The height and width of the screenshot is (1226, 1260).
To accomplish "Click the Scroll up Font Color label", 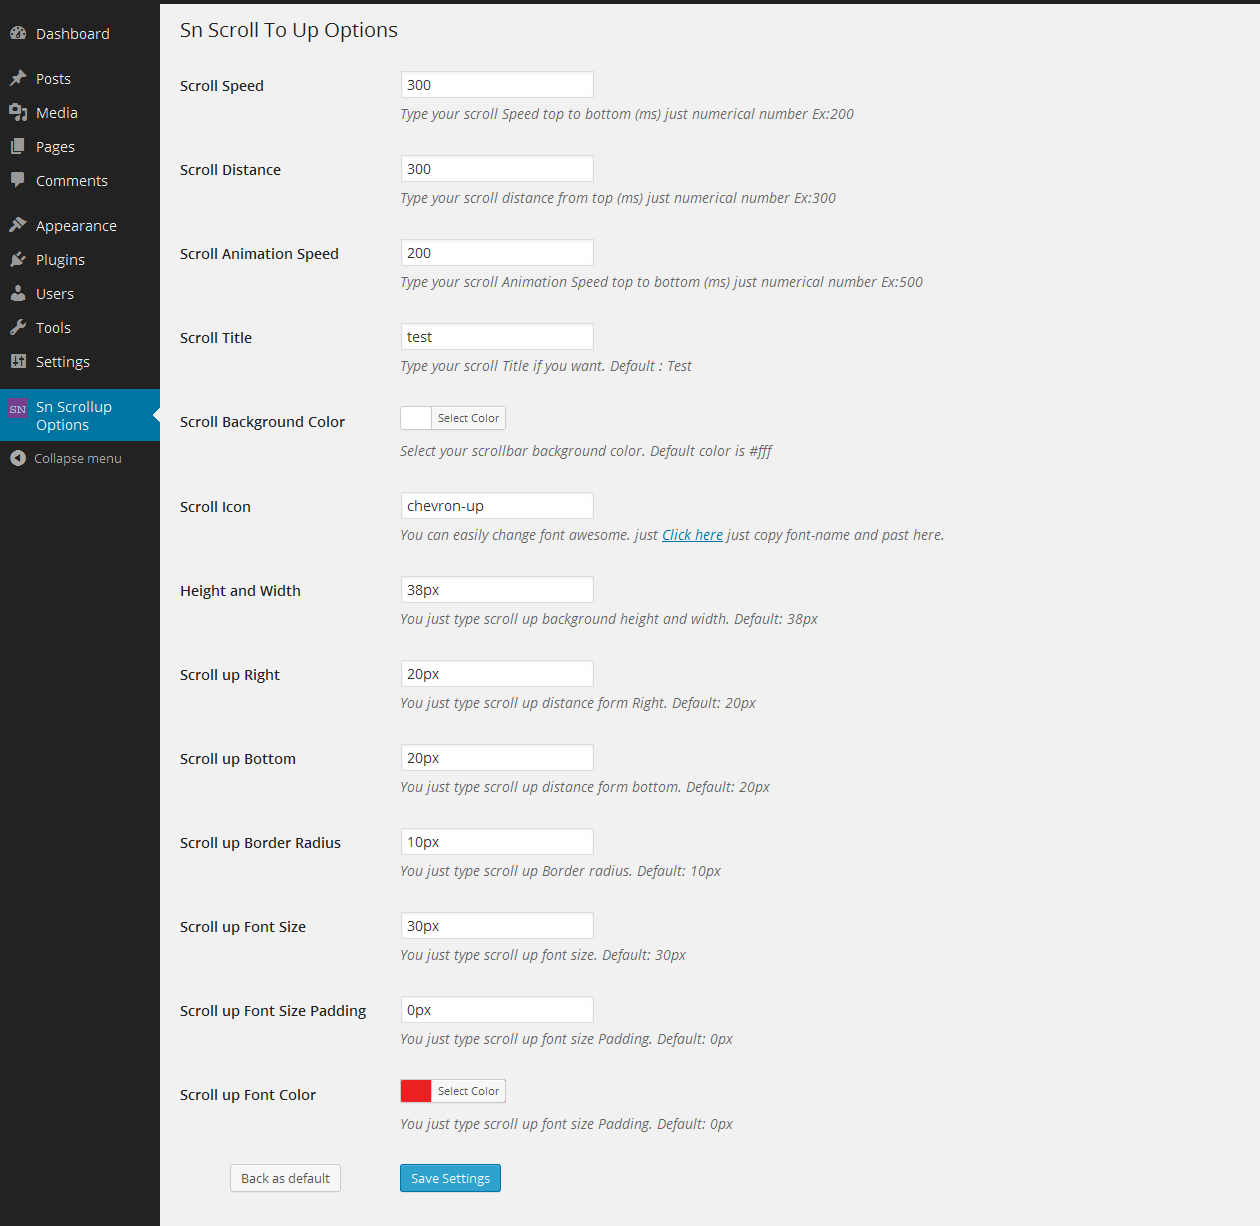I will (248, 1095).
